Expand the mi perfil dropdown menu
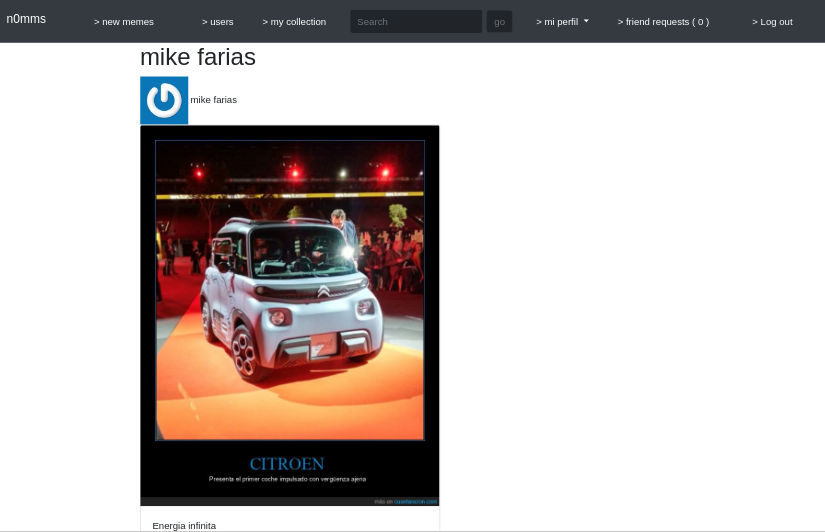 (562, 22)
